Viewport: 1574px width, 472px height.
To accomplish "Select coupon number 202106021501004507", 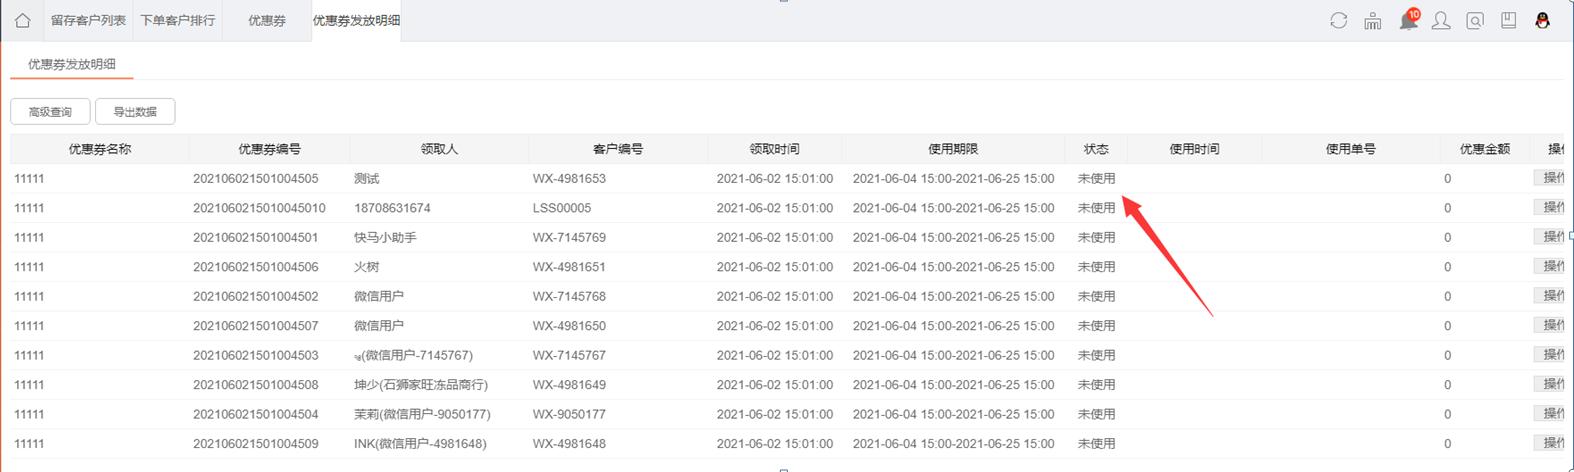I will click(x=256, y=326).
